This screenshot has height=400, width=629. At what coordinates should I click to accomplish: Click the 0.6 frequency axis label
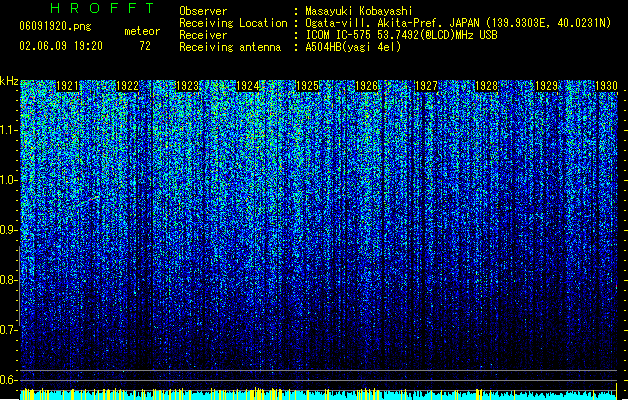[x=9, y=380]
